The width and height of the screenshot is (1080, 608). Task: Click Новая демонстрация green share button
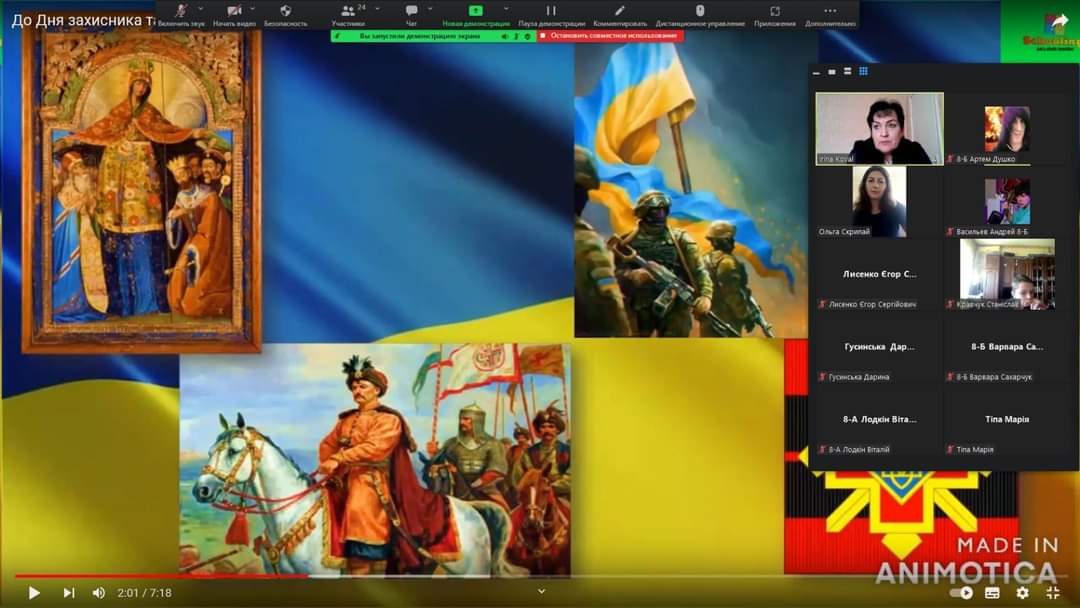476,14
